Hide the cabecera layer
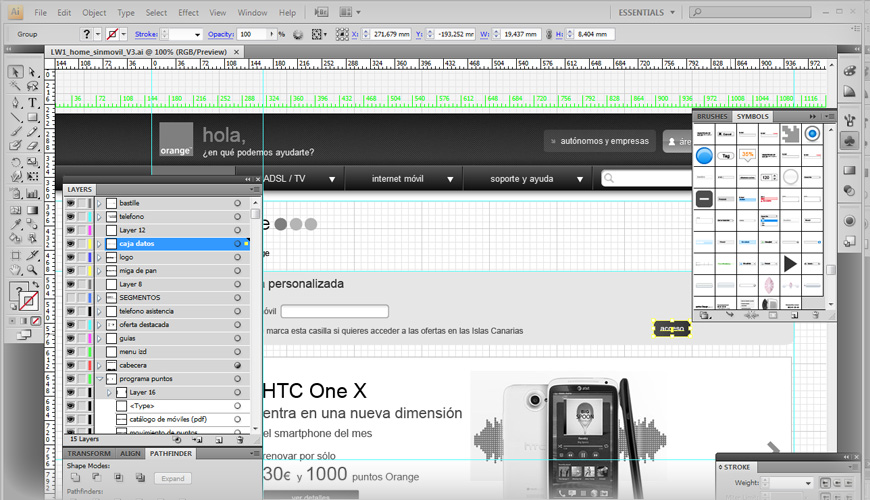 point(70,366)
